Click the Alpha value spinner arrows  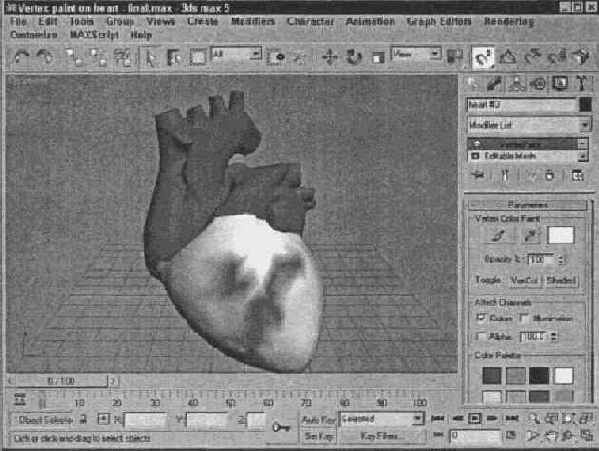click(x=554, y=336)
